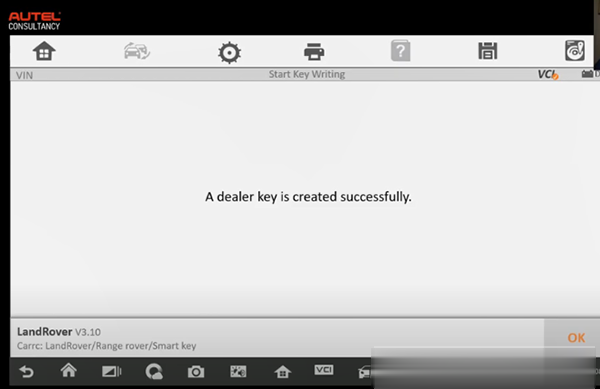Click the Autel Consultancy logo
Screen dimensions: 600x389
click(34, 21)
